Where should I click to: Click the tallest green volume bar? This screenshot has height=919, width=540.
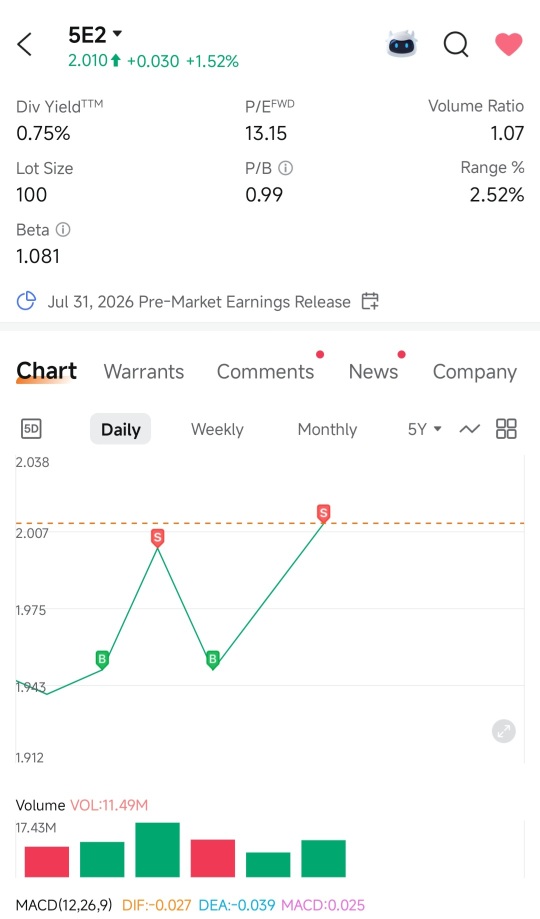pos(157,850)
